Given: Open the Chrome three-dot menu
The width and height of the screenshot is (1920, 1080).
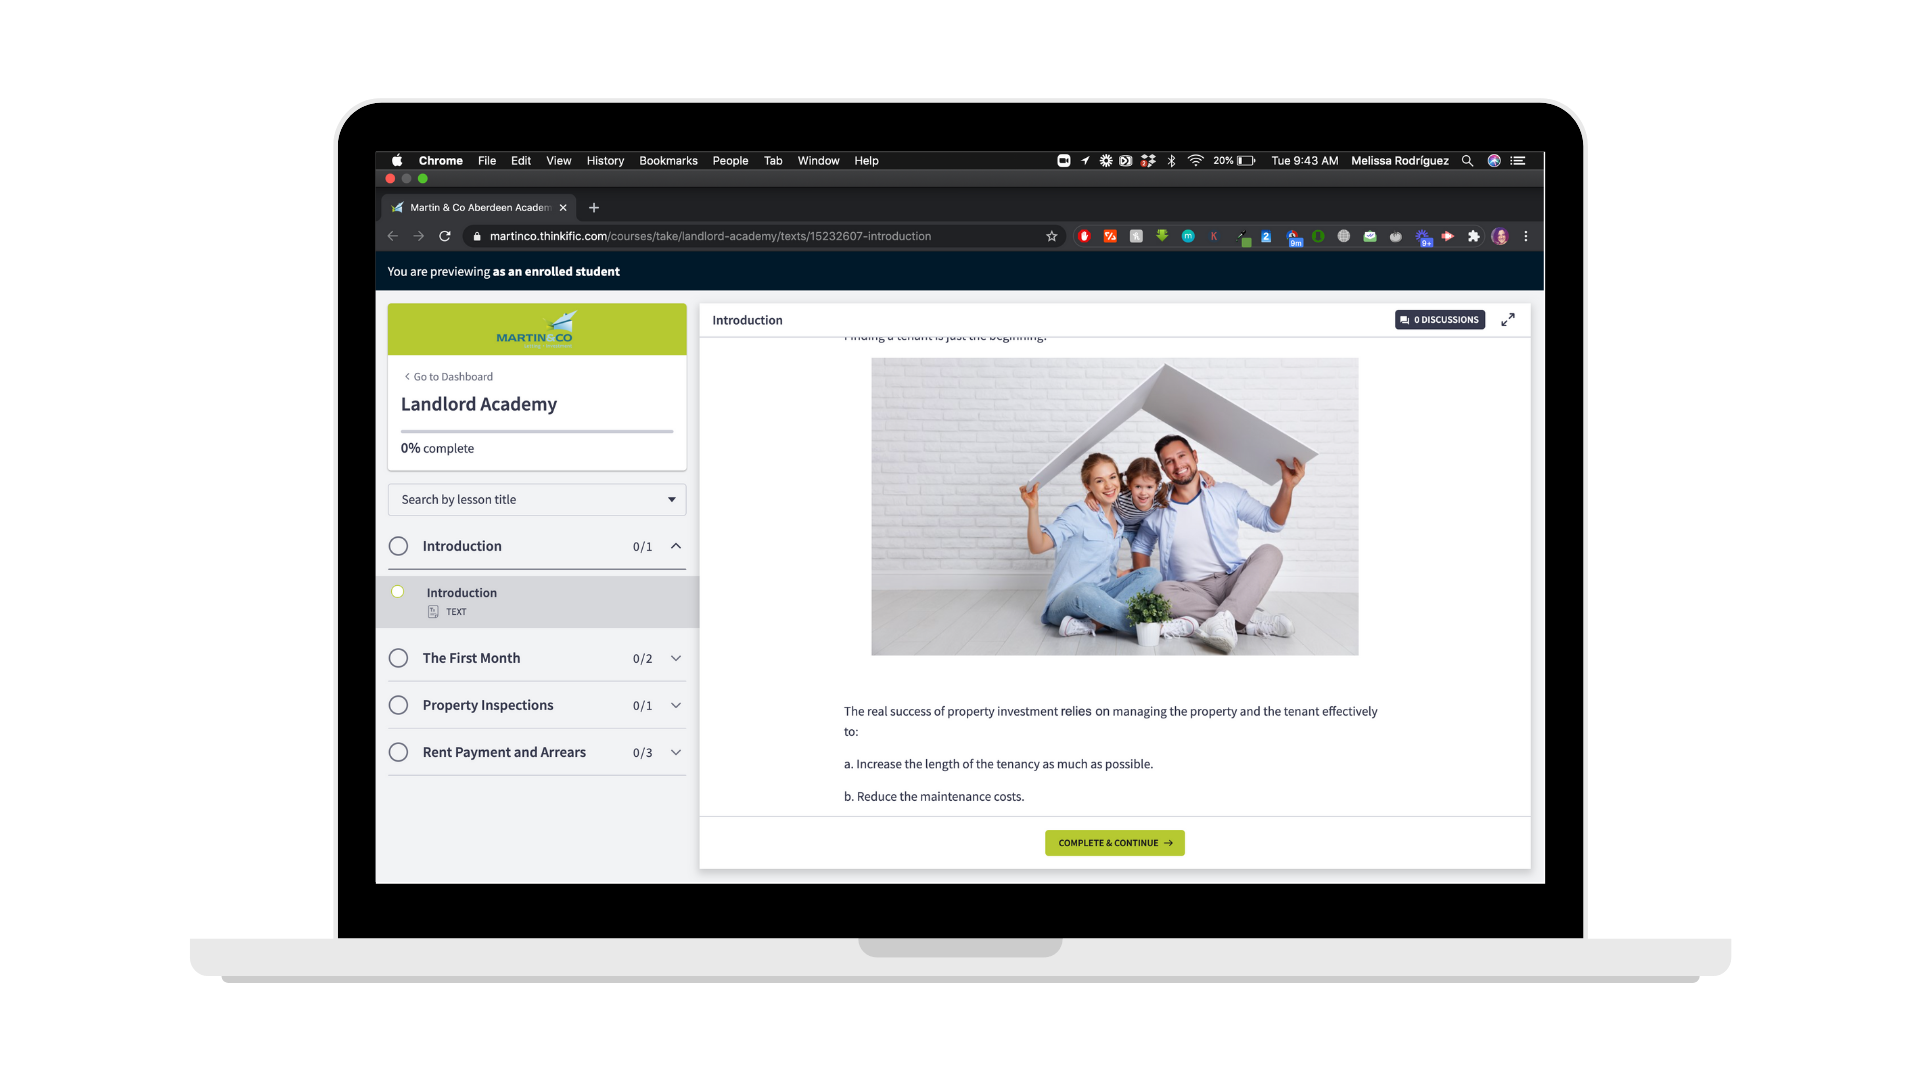Looking at the screenshot, I should 1526,236.
